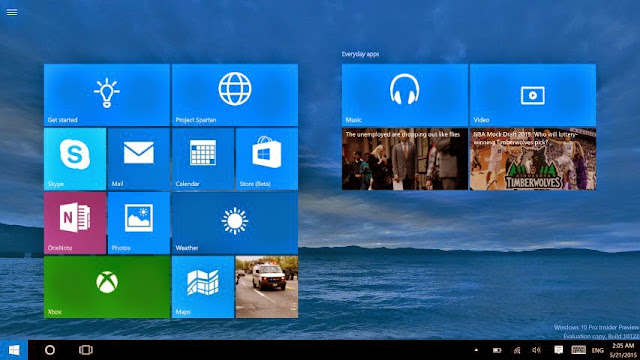Click the Windows Start button
This screenshot has height=360, width=640.
point(14,350)
